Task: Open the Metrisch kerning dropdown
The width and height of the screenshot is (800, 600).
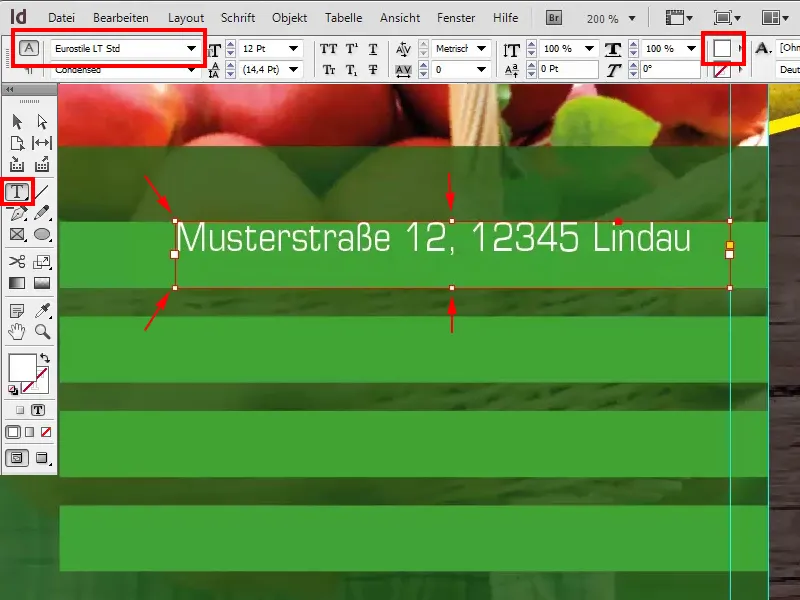Action: [481, 49]
